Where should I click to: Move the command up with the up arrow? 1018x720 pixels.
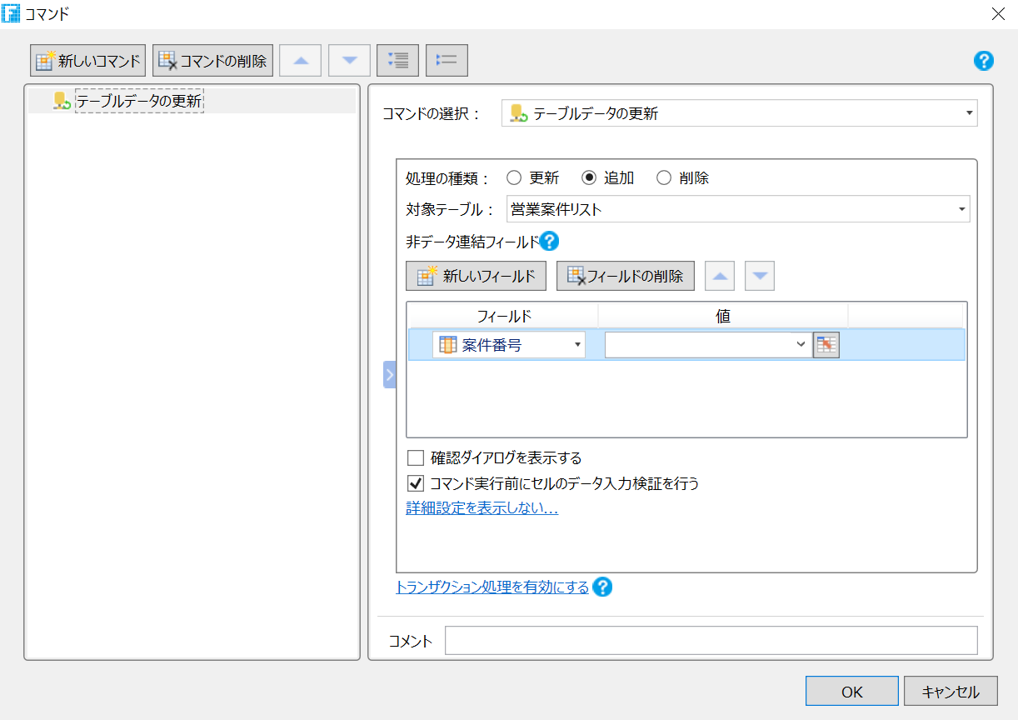[x=299, y=60]
